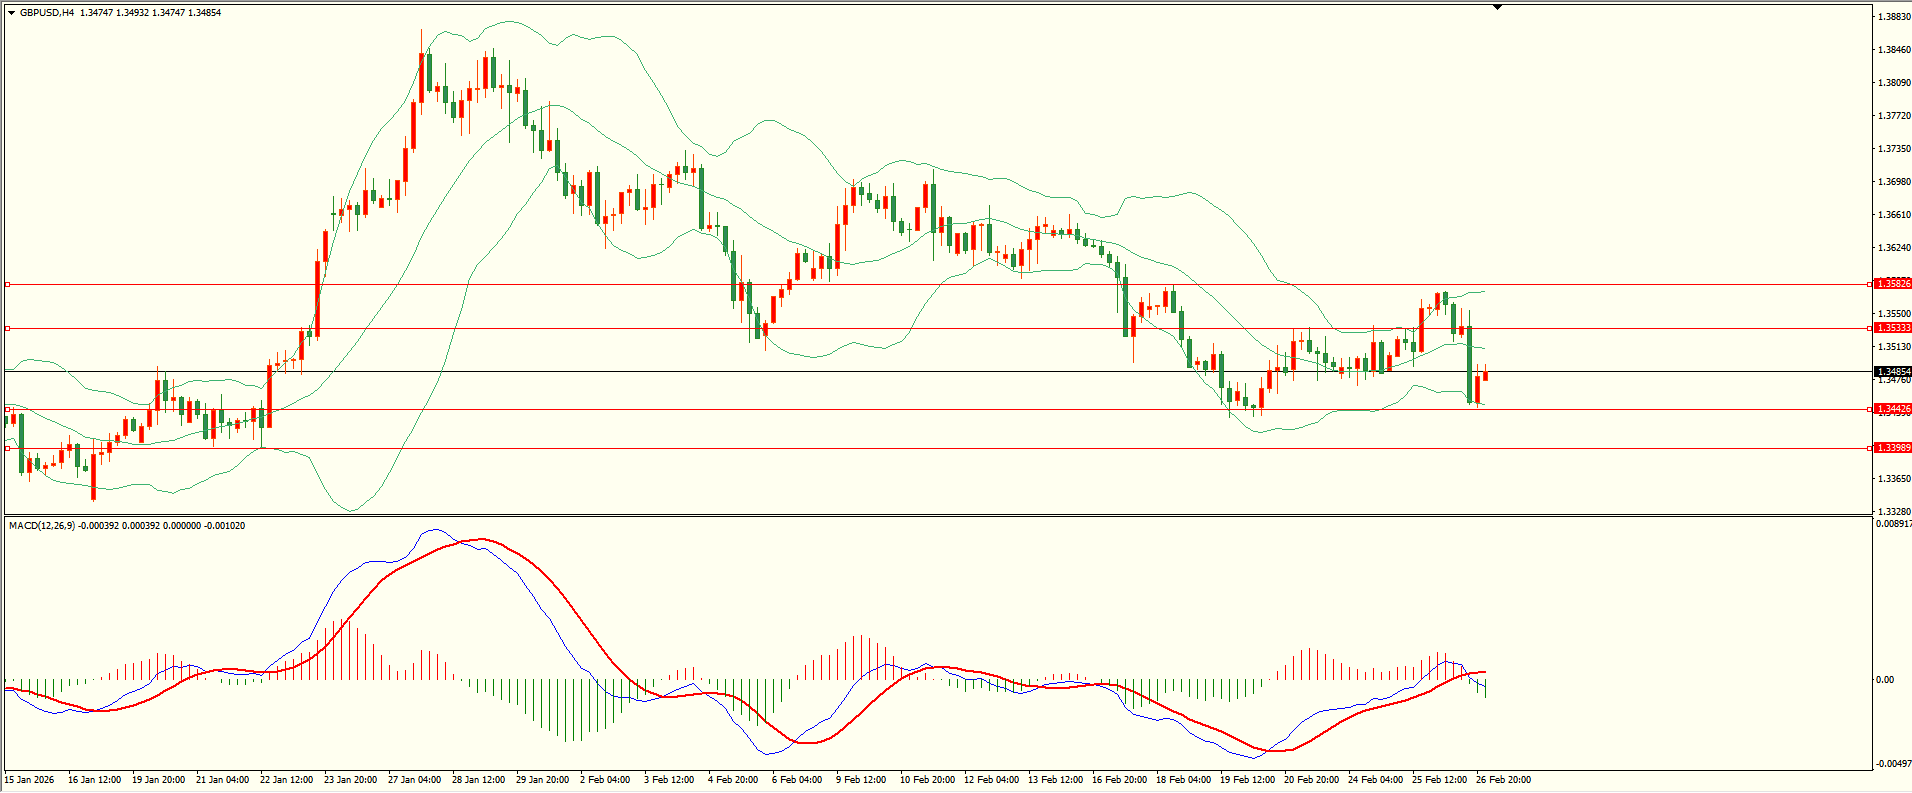Open the dropdown arrow beside GBPUSD,H4
This screenshot has width=1912, height=793.
coord(11,13)
